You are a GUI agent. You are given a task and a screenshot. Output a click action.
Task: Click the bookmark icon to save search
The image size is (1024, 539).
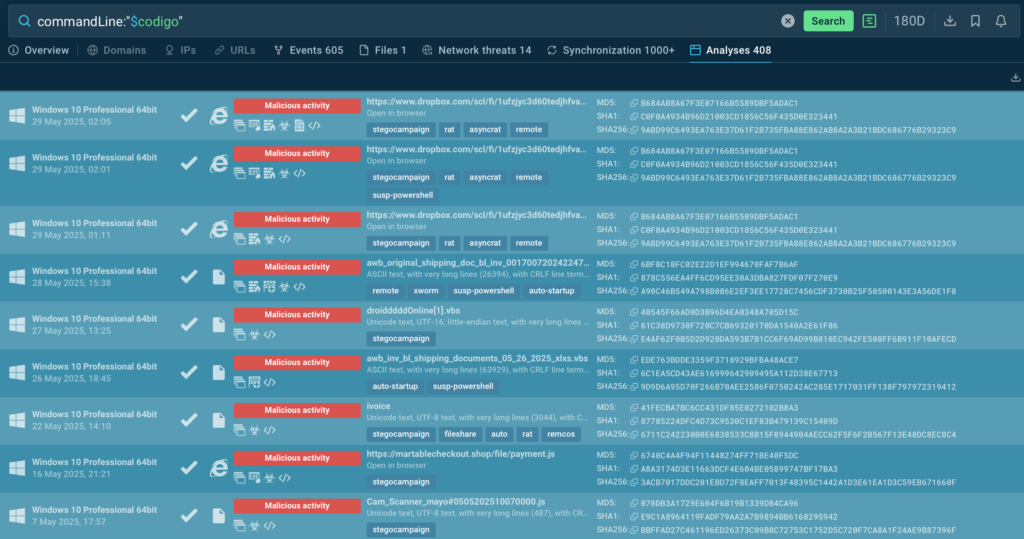[975, 21]
